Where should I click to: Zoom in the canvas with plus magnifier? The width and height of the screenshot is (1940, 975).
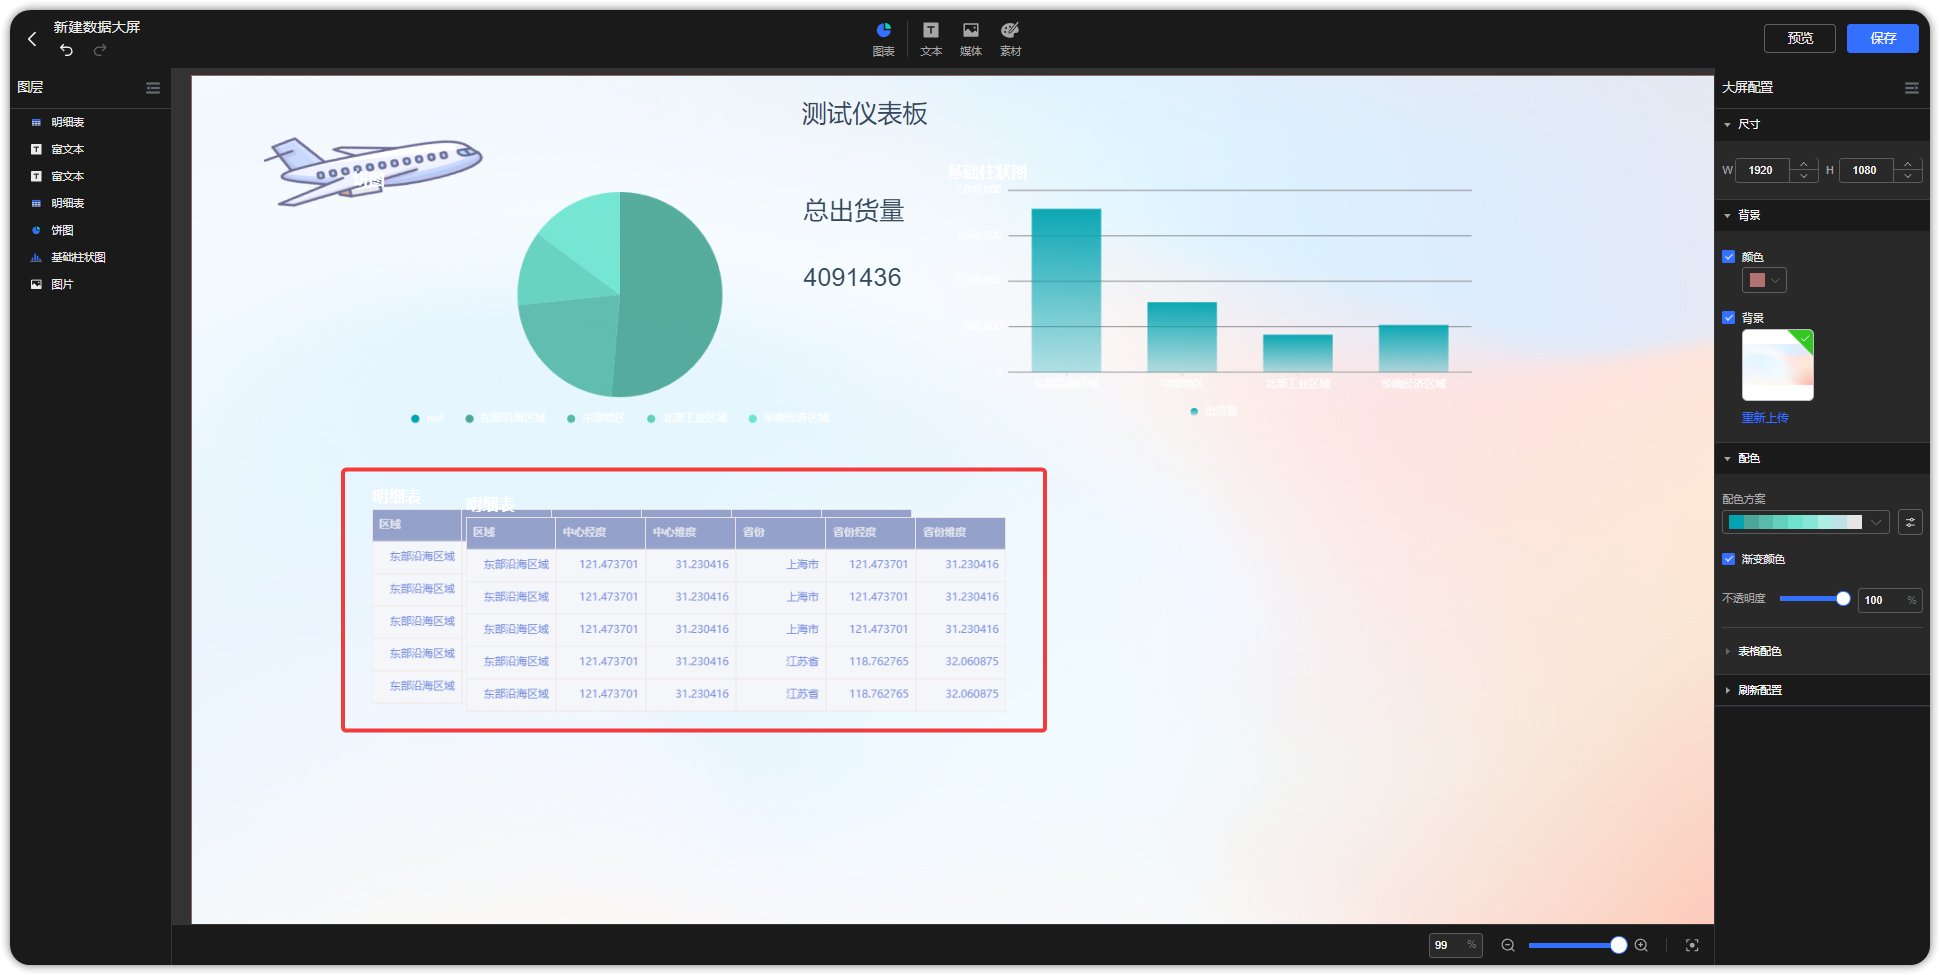point(1641,945)
